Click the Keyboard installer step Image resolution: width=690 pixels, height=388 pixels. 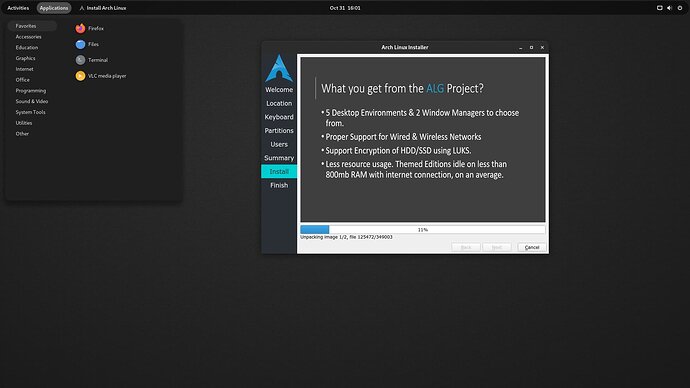(x=279, y=117)
